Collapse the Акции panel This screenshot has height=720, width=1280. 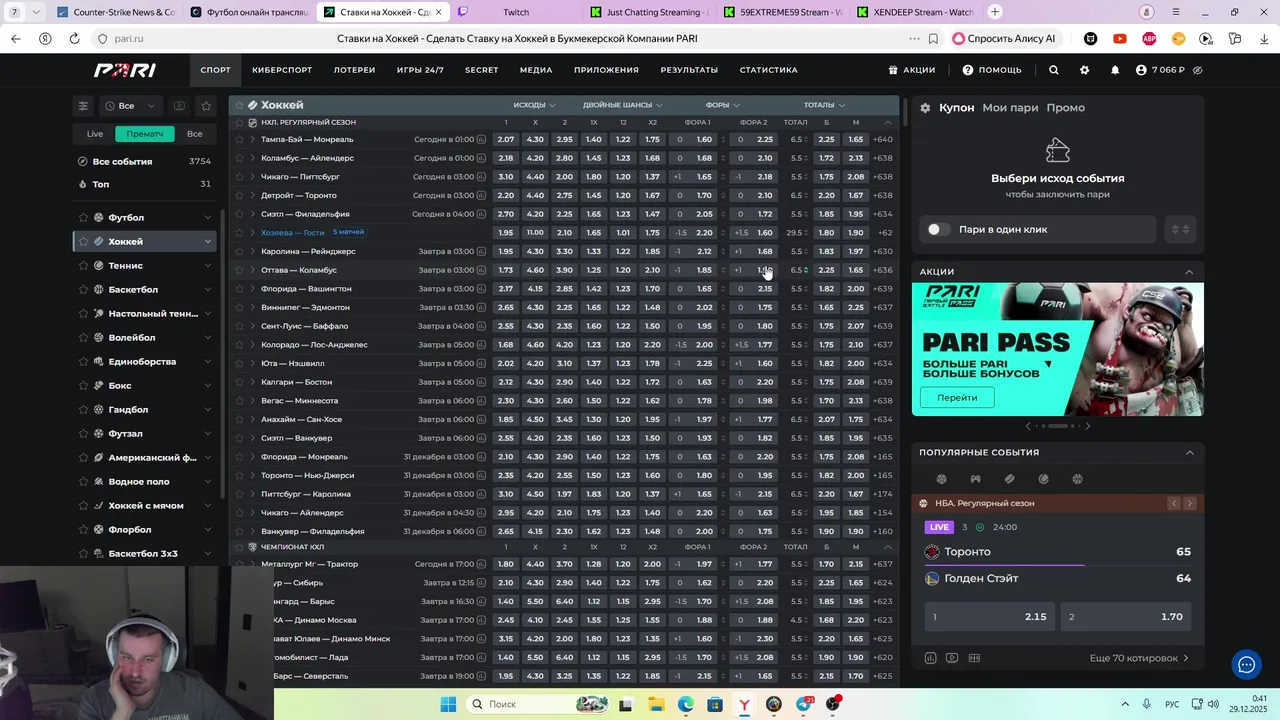tap(1189, 272)
